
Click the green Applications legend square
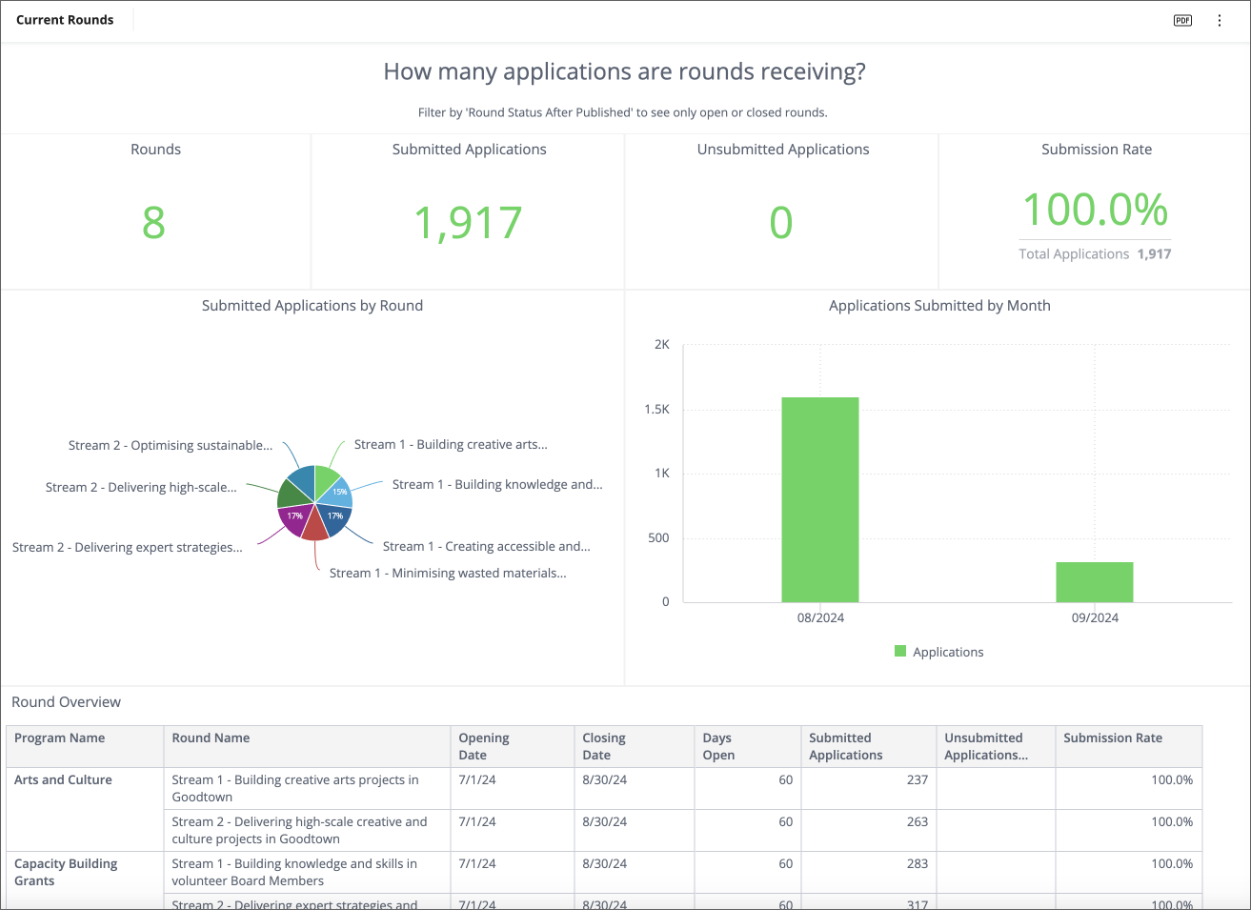click(x=900, y=652)
